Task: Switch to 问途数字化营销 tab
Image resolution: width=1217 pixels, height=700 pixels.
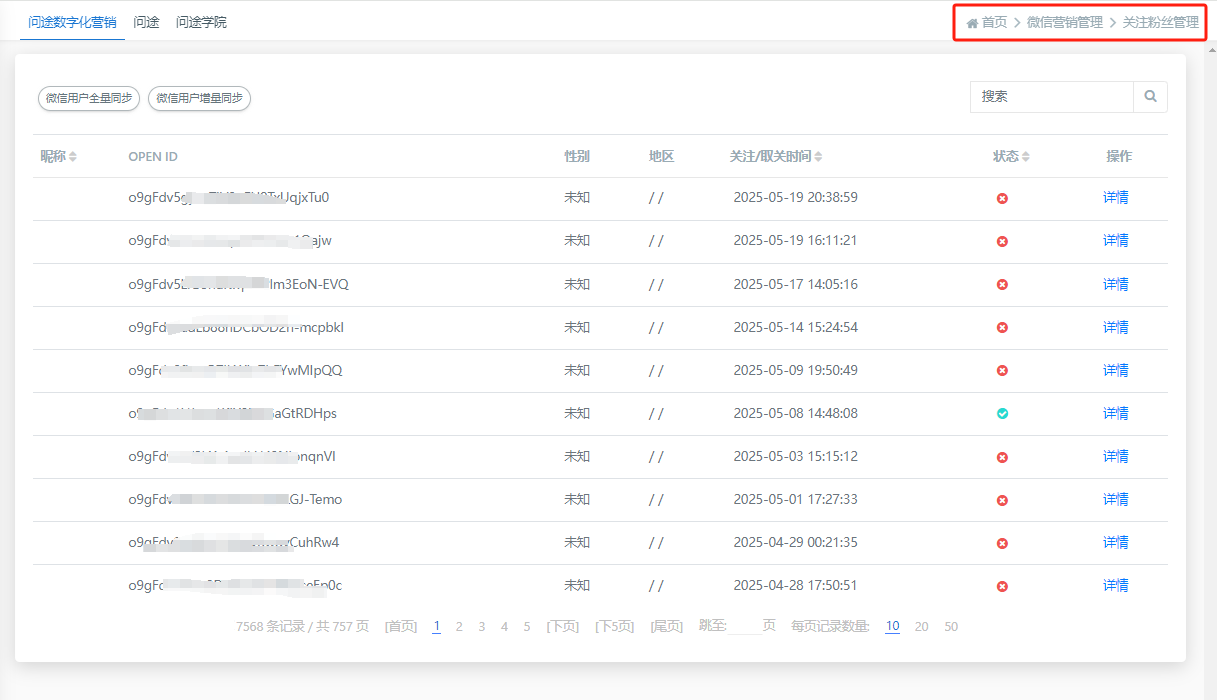Action: coord(72,22)
